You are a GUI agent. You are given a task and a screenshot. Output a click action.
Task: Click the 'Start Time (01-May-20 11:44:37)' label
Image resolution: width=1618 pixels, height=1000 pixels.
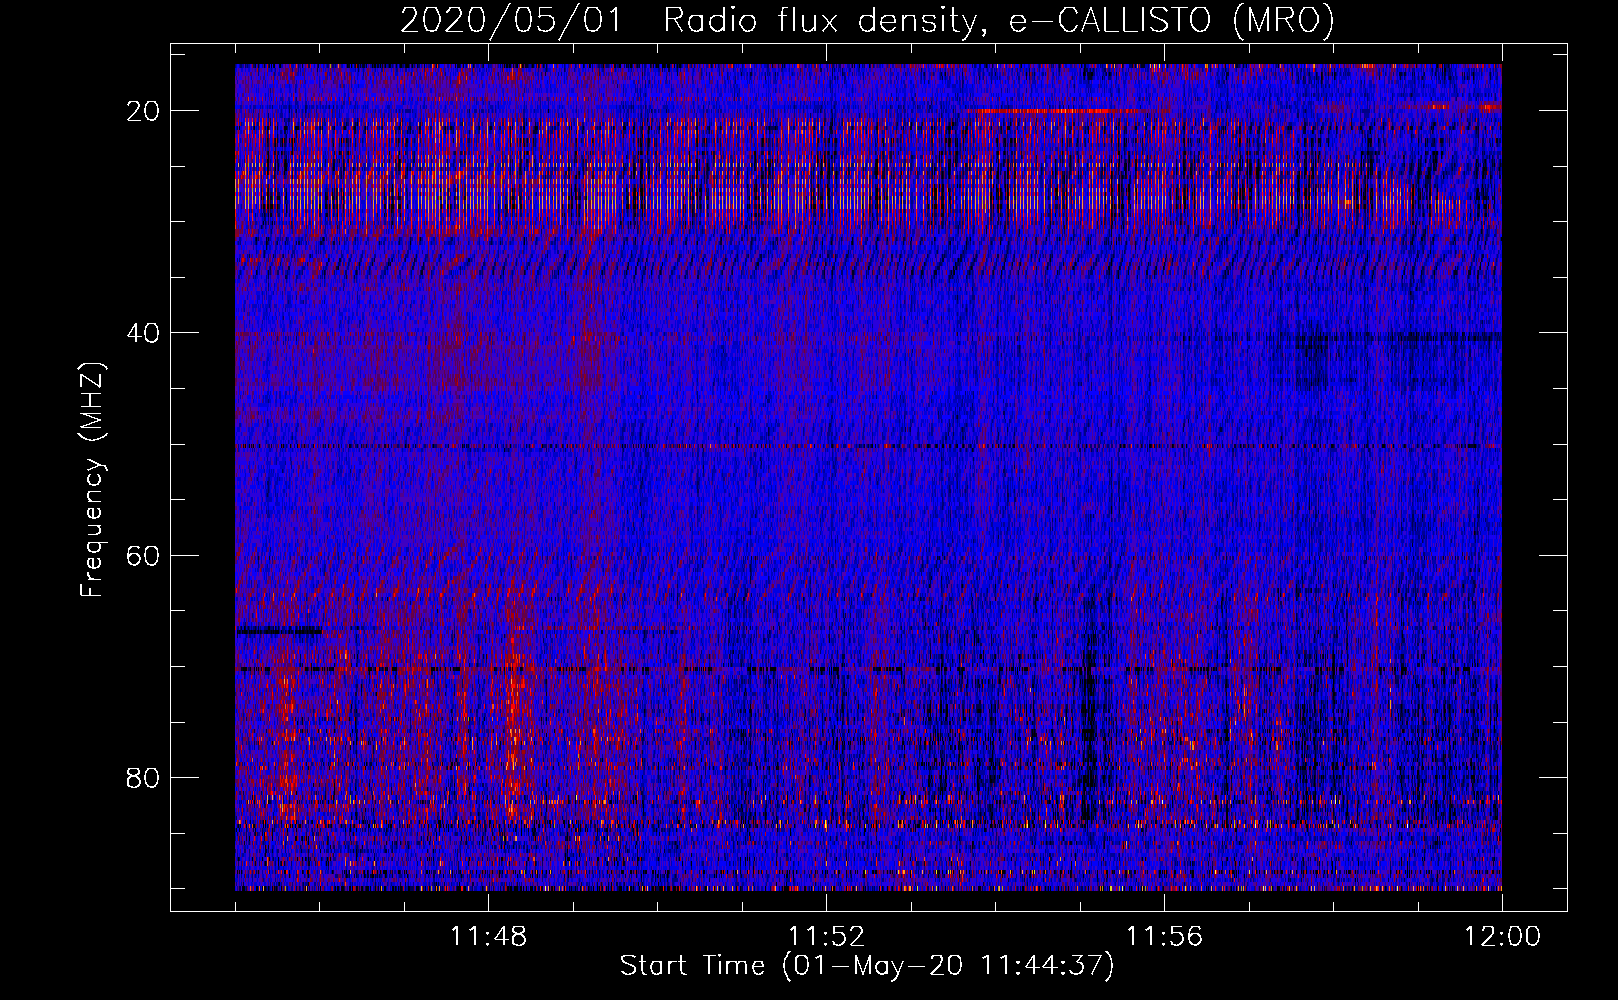tap(867, 966)
